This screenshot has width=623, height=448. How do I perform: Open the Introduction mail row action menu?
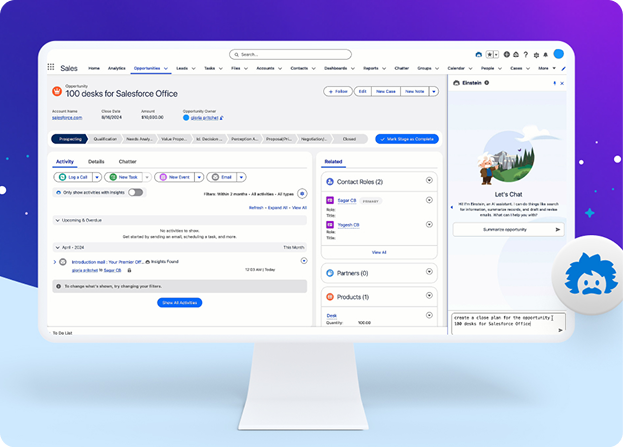[304, 261]
